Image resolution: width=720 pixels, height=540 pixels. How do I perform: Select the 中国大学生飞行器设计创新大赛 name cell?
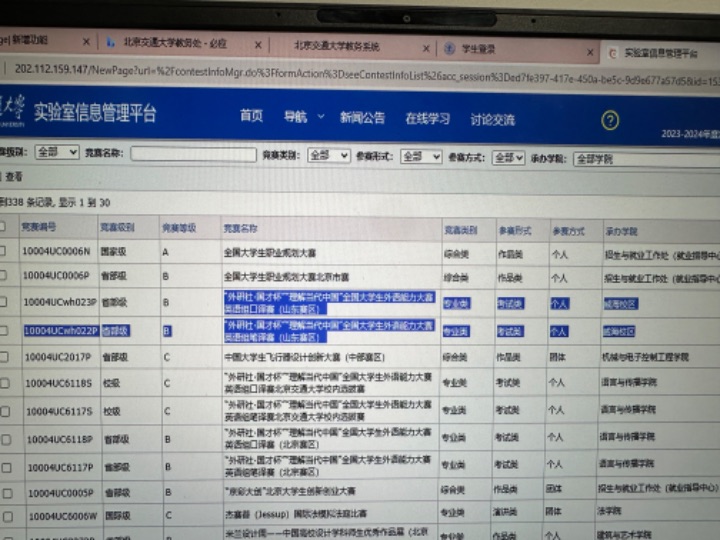304,357
